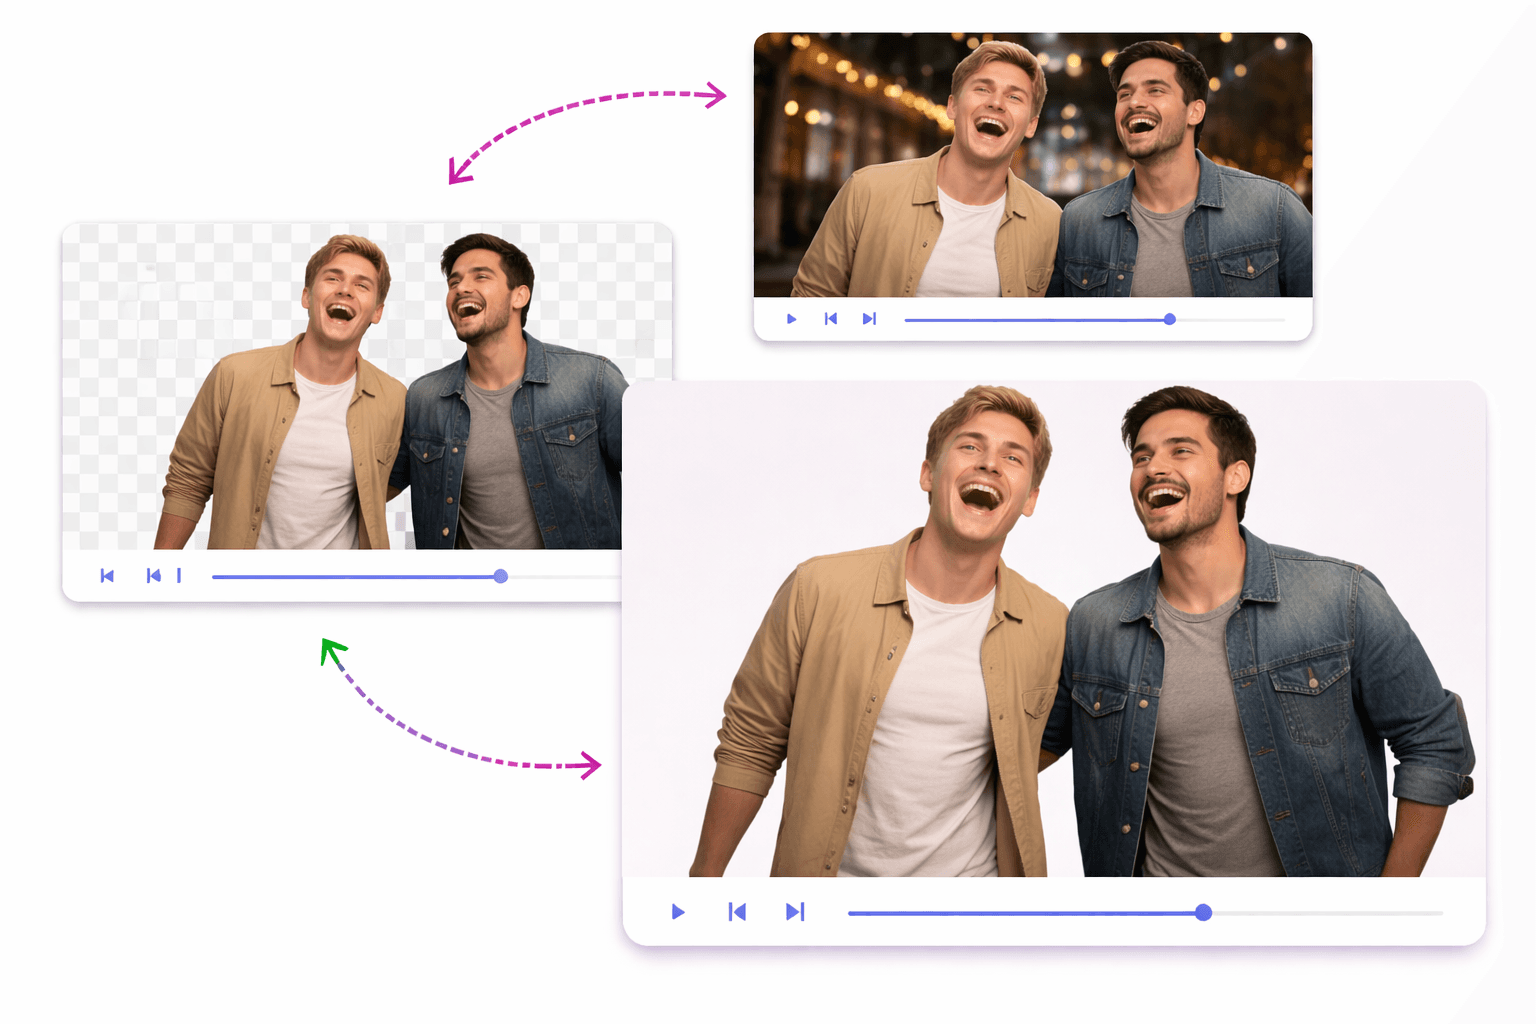Viewport: 1536px width, 1024px height.
Task: Click pink arrowhead pointing at night-background video
Action: (x=714, y=96)
